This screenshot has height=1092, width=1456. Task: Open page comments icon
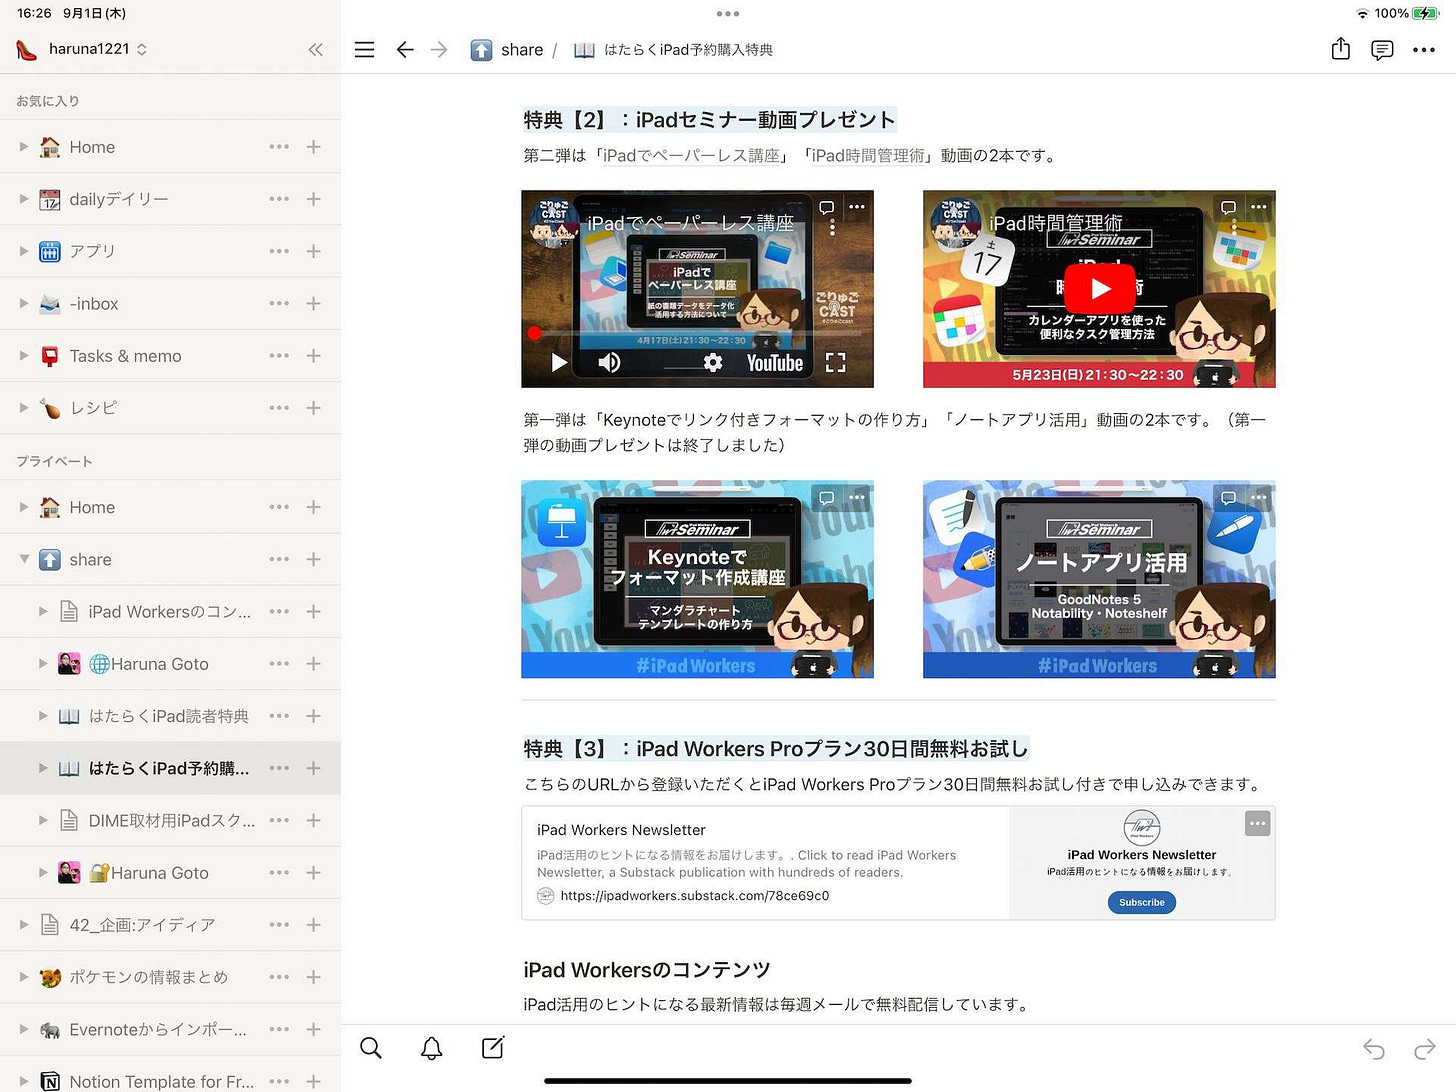pos(1382,50)
